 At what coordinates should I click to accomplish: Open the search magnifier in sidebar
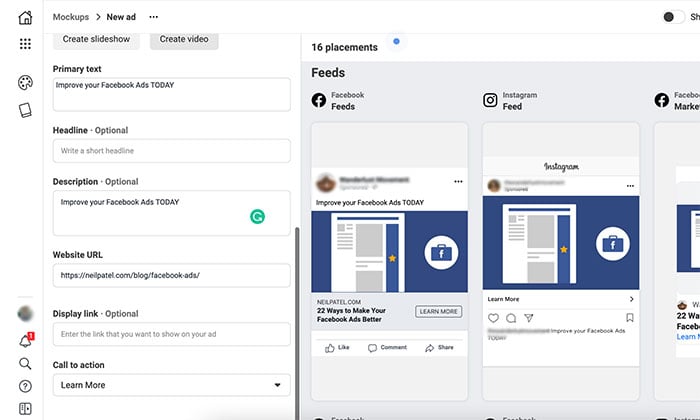pos(25,364)
